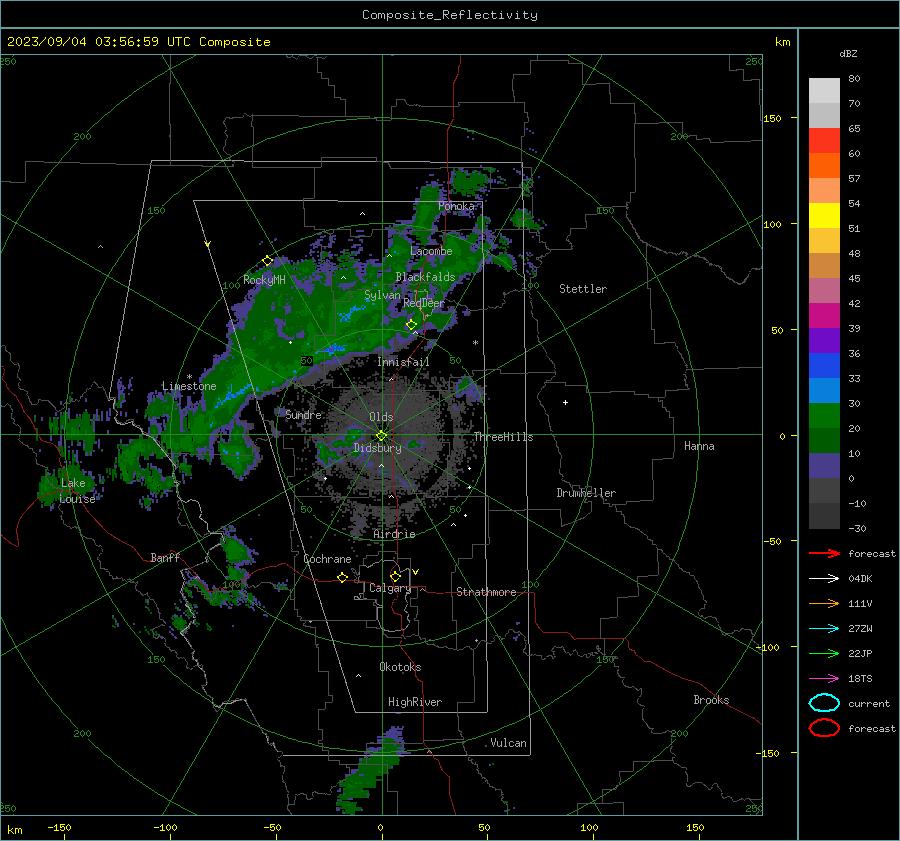The image size is (900, 841).
Task: Click the km unit label at bottom left
Action: [x=14, y=830]
